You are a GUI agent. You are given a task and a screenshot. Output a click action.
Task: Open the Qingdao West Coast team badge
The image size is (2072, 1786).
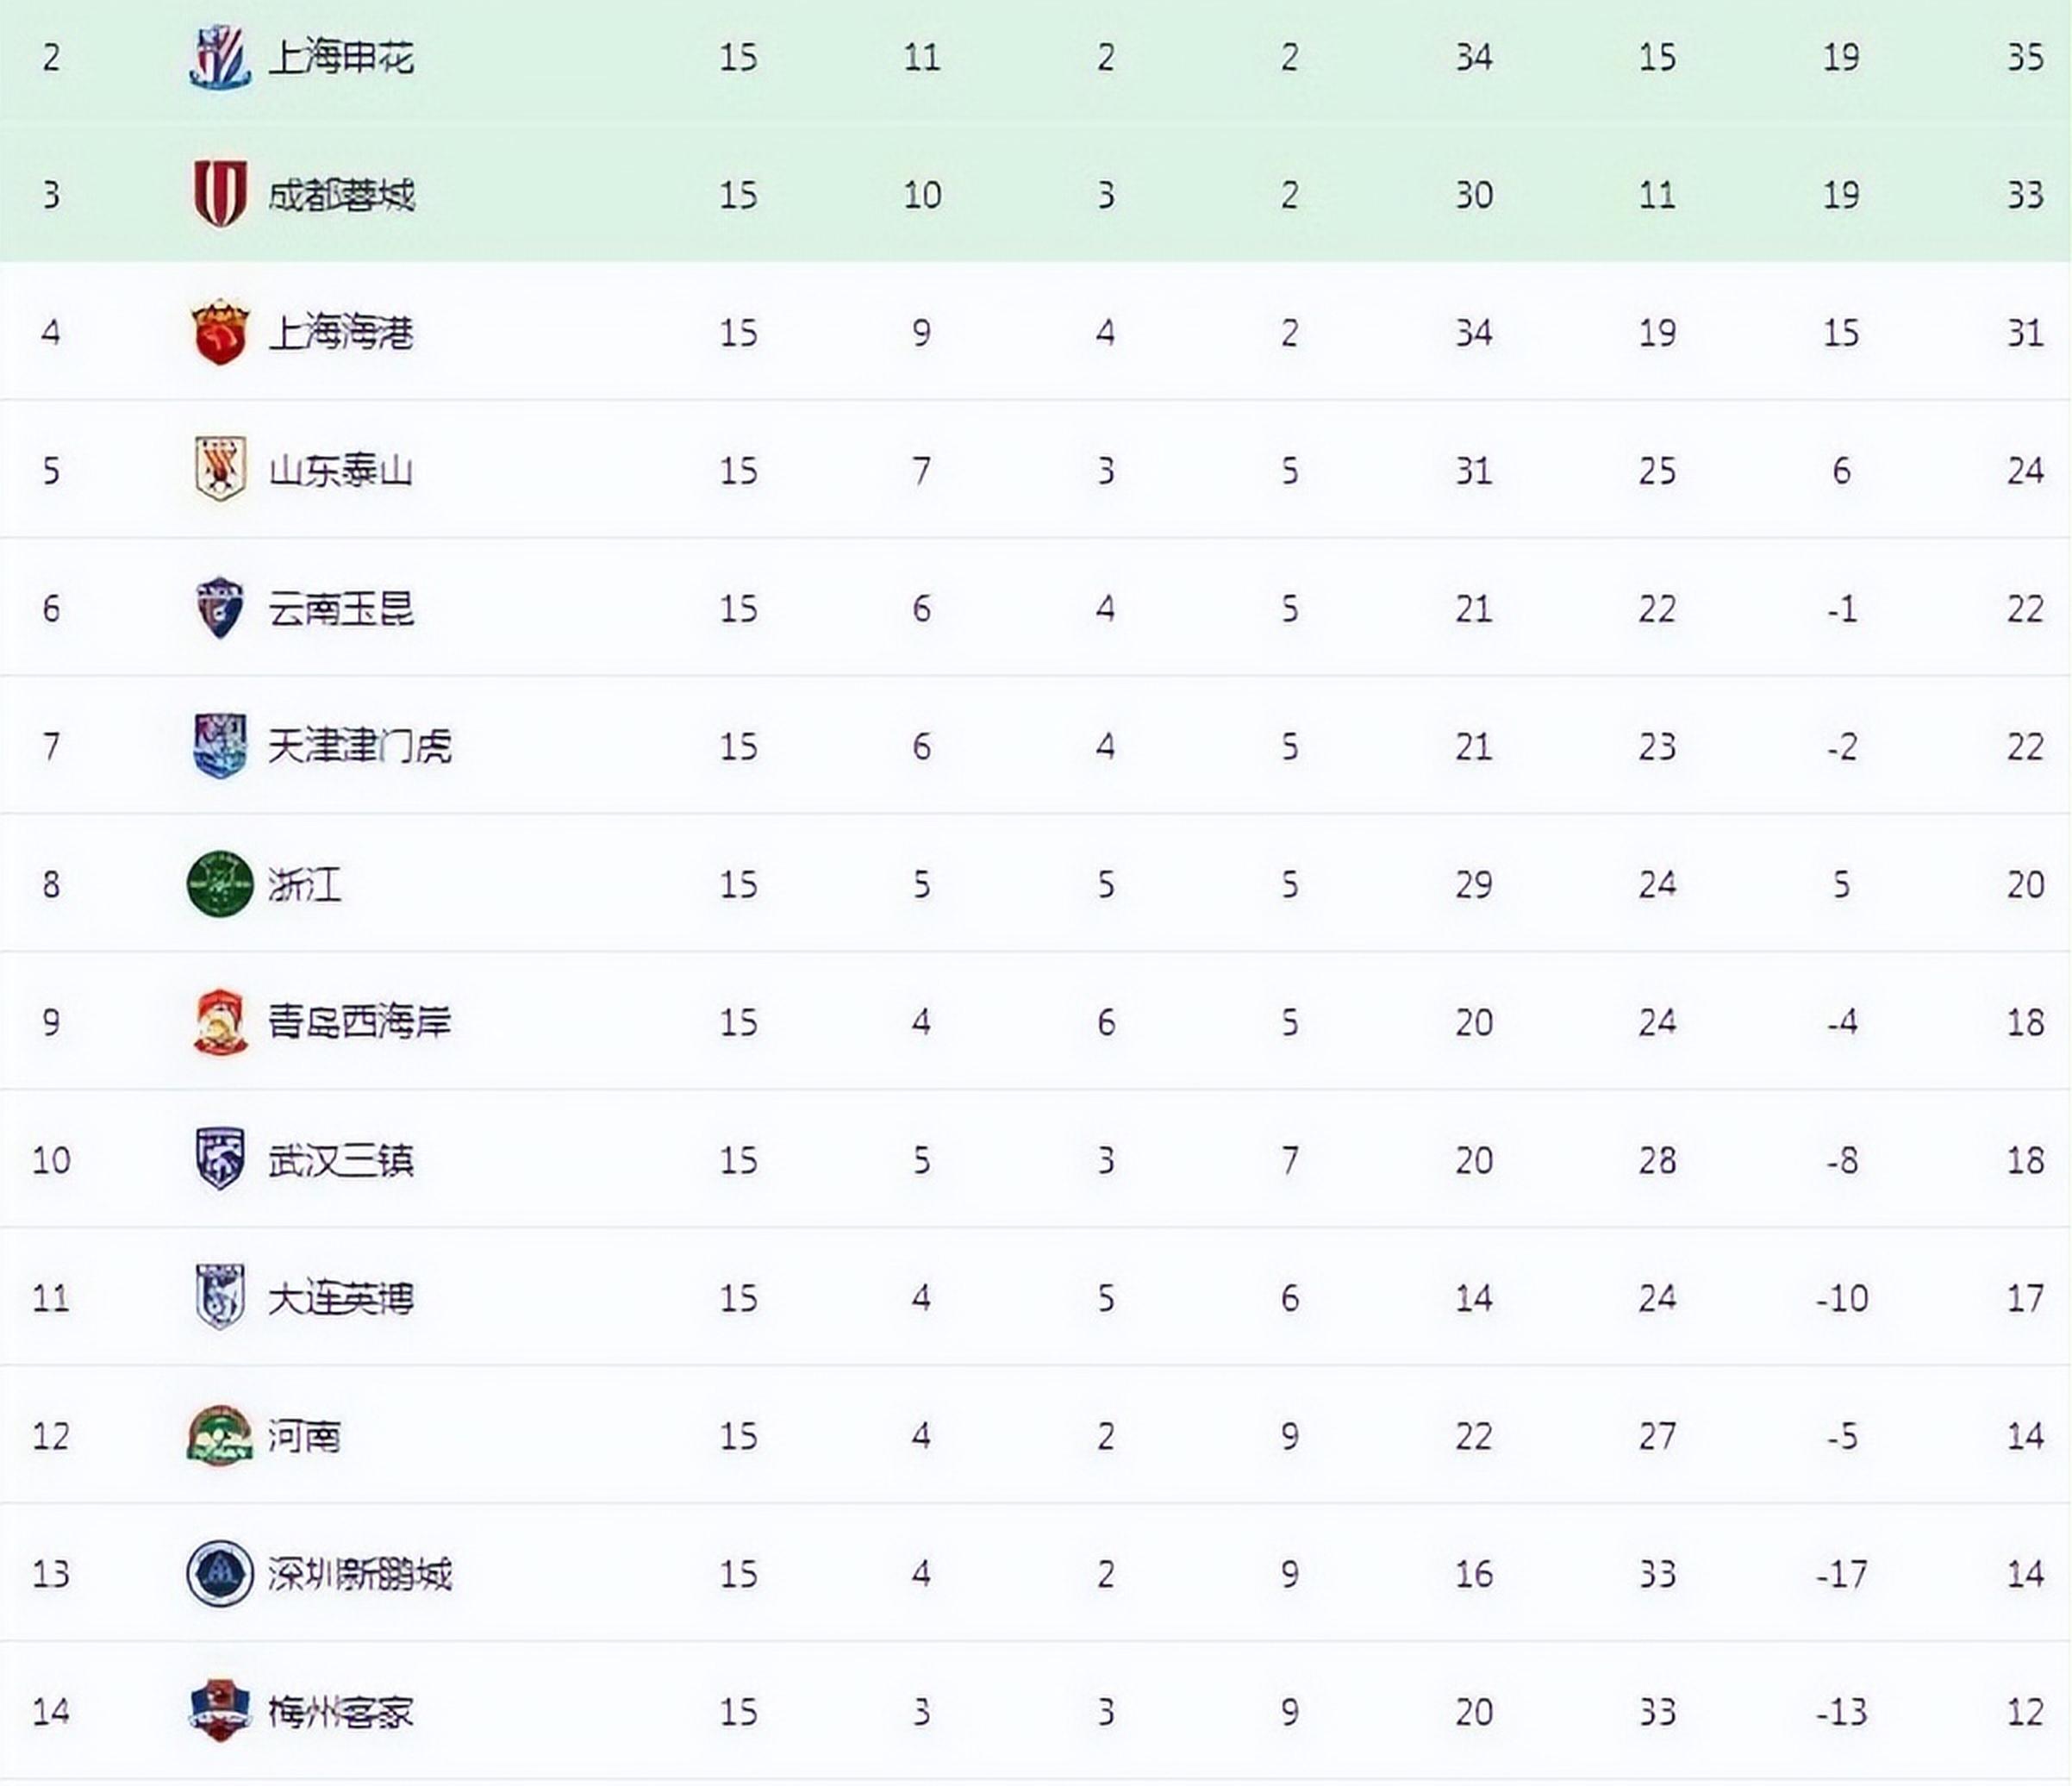[x=219, y=1021]
